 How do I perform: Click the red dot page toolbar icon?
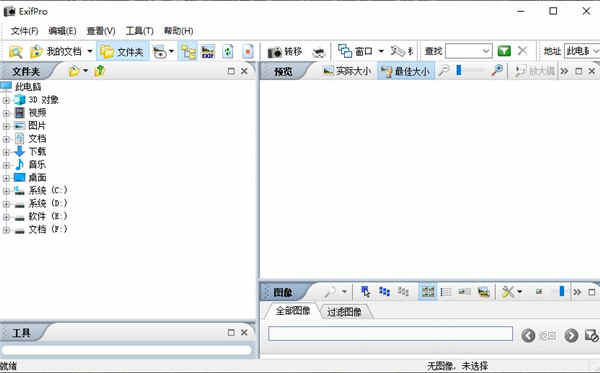(x=248, y=52)
